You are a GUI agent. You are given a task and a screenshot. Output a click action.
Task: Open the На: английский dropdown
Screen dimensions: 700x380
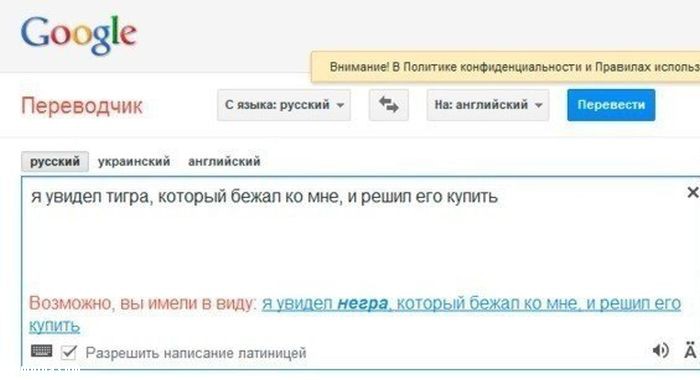click(488, 105)
